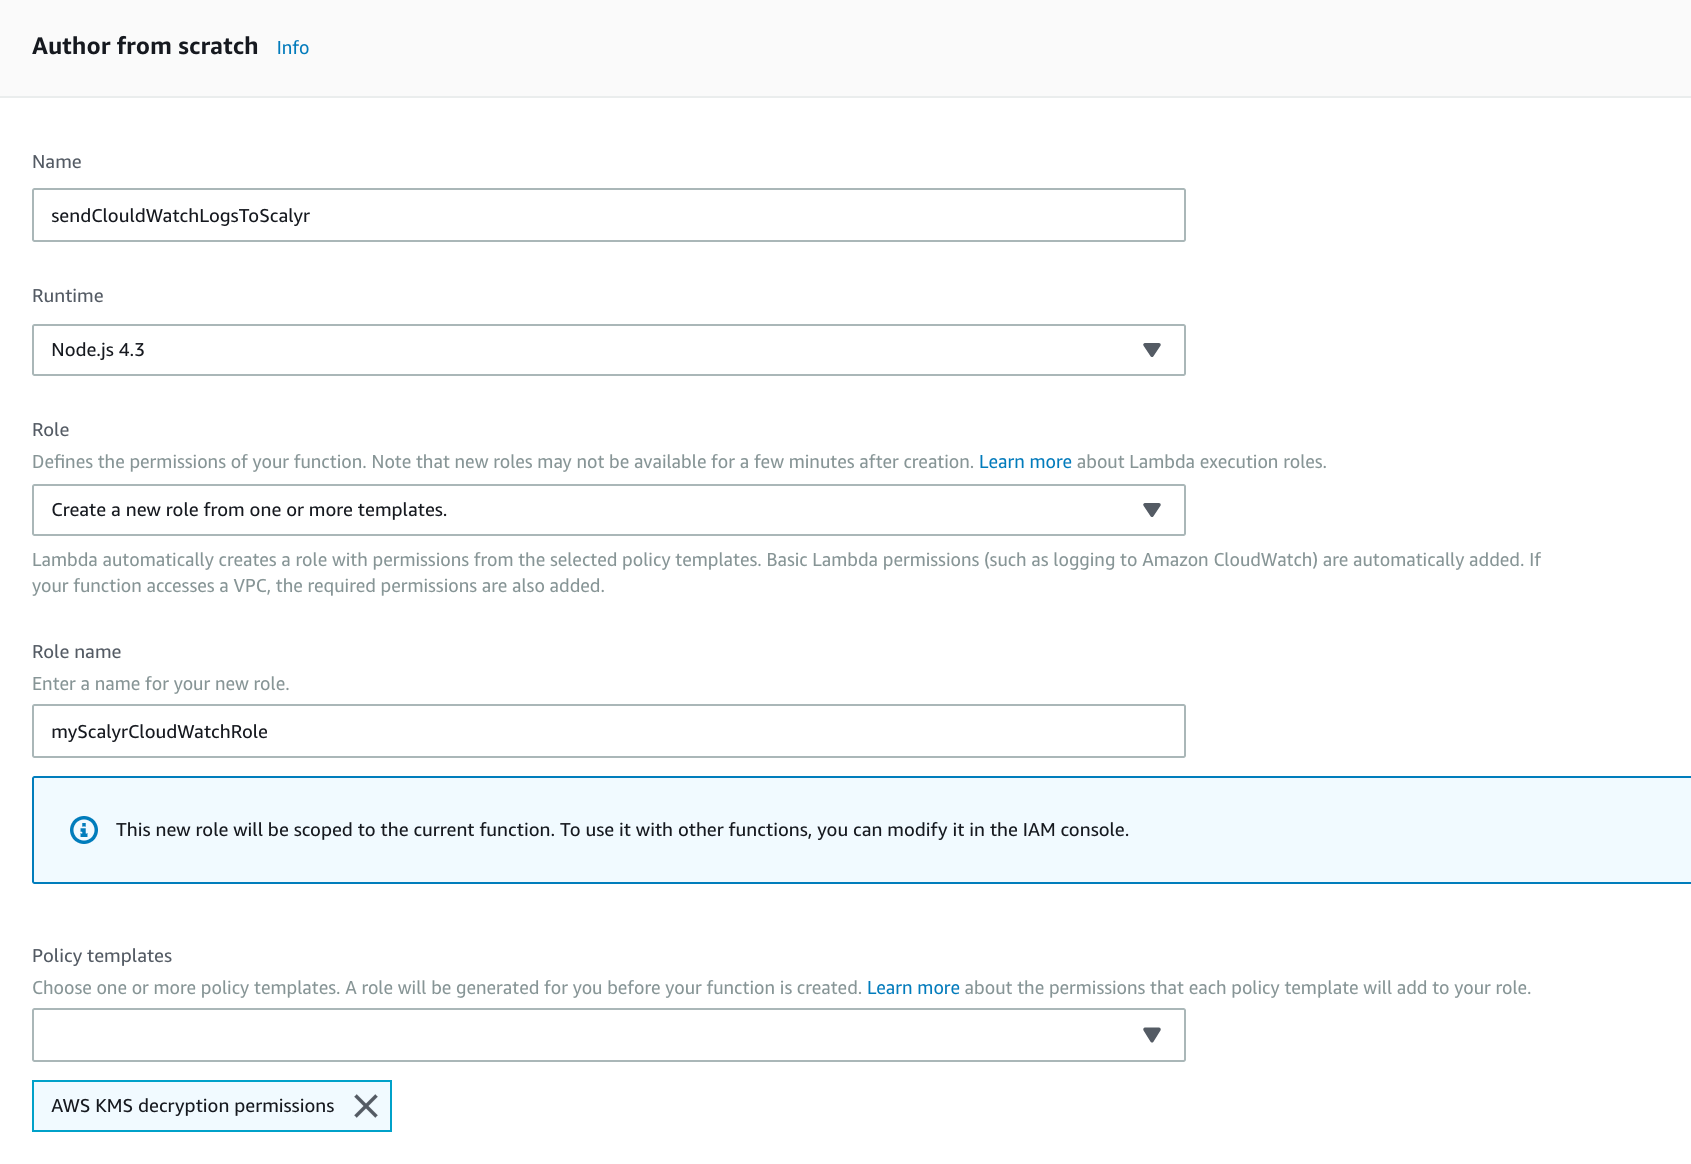Click the AWS KMS decryption permissions chip text
This screenshot has width=1691, height=1164.
193,1106
